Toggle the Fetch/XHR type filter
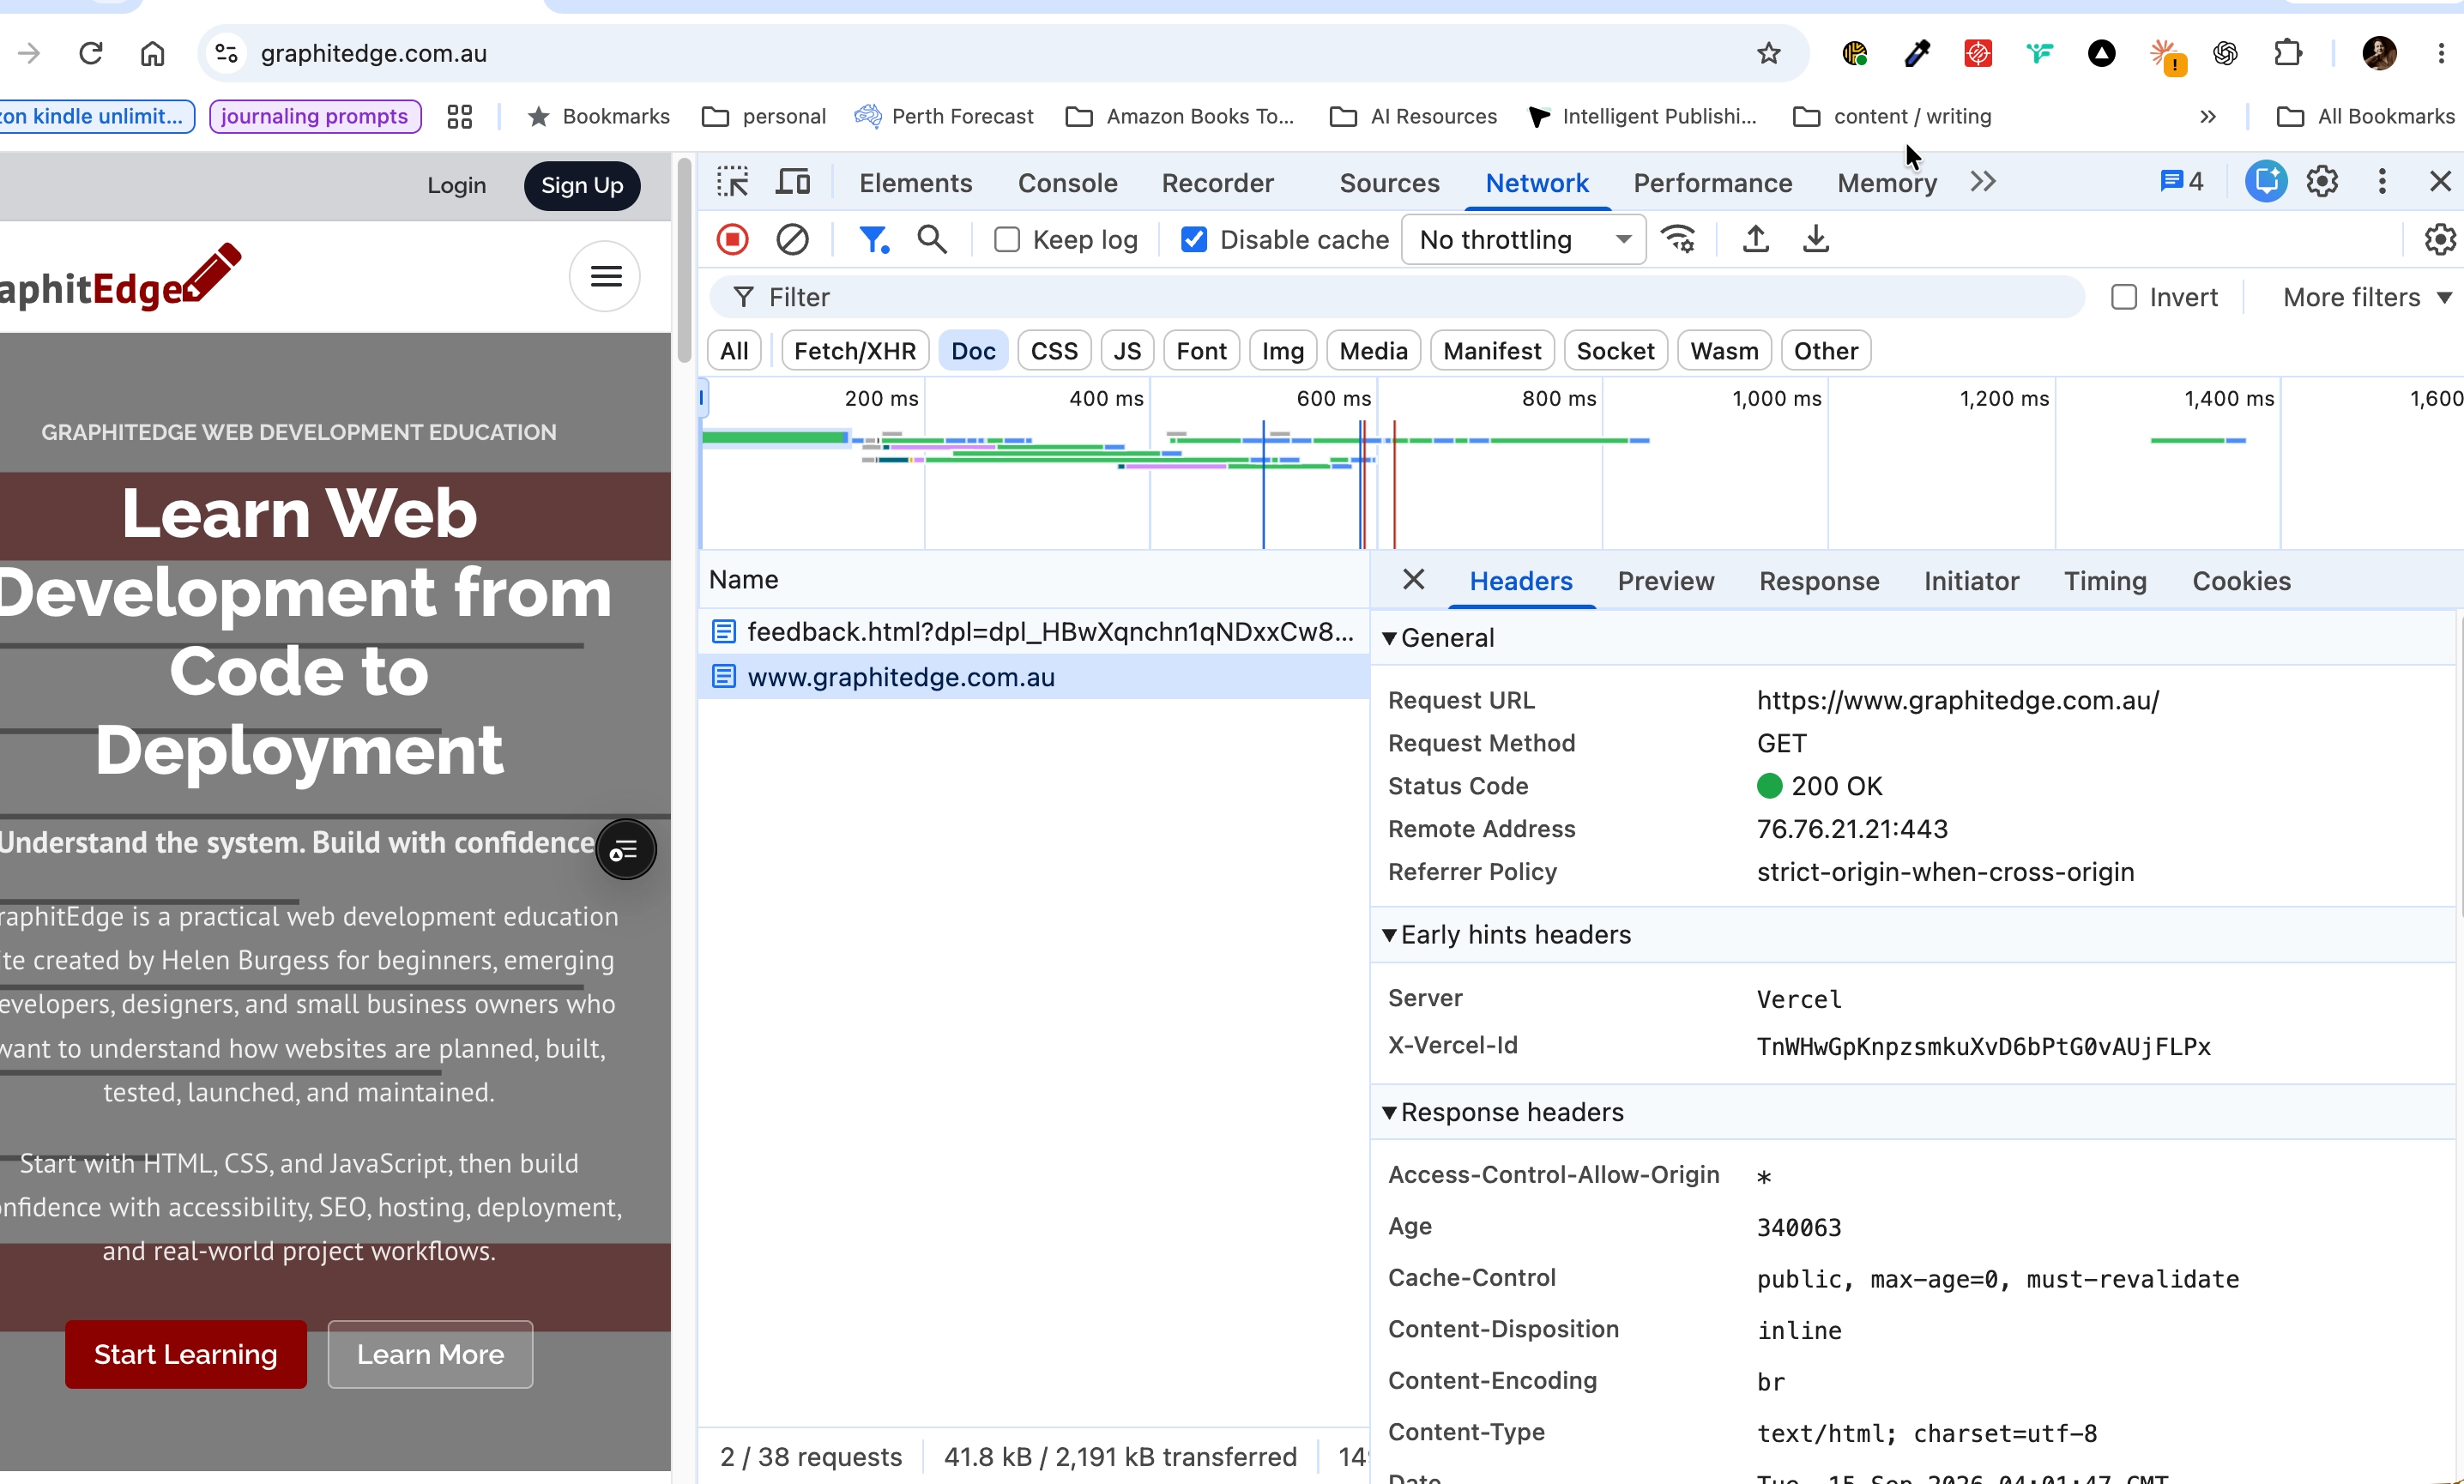Image resolution: width=2464 pixels, height=1484 pixels. click(x=855, y=351)
